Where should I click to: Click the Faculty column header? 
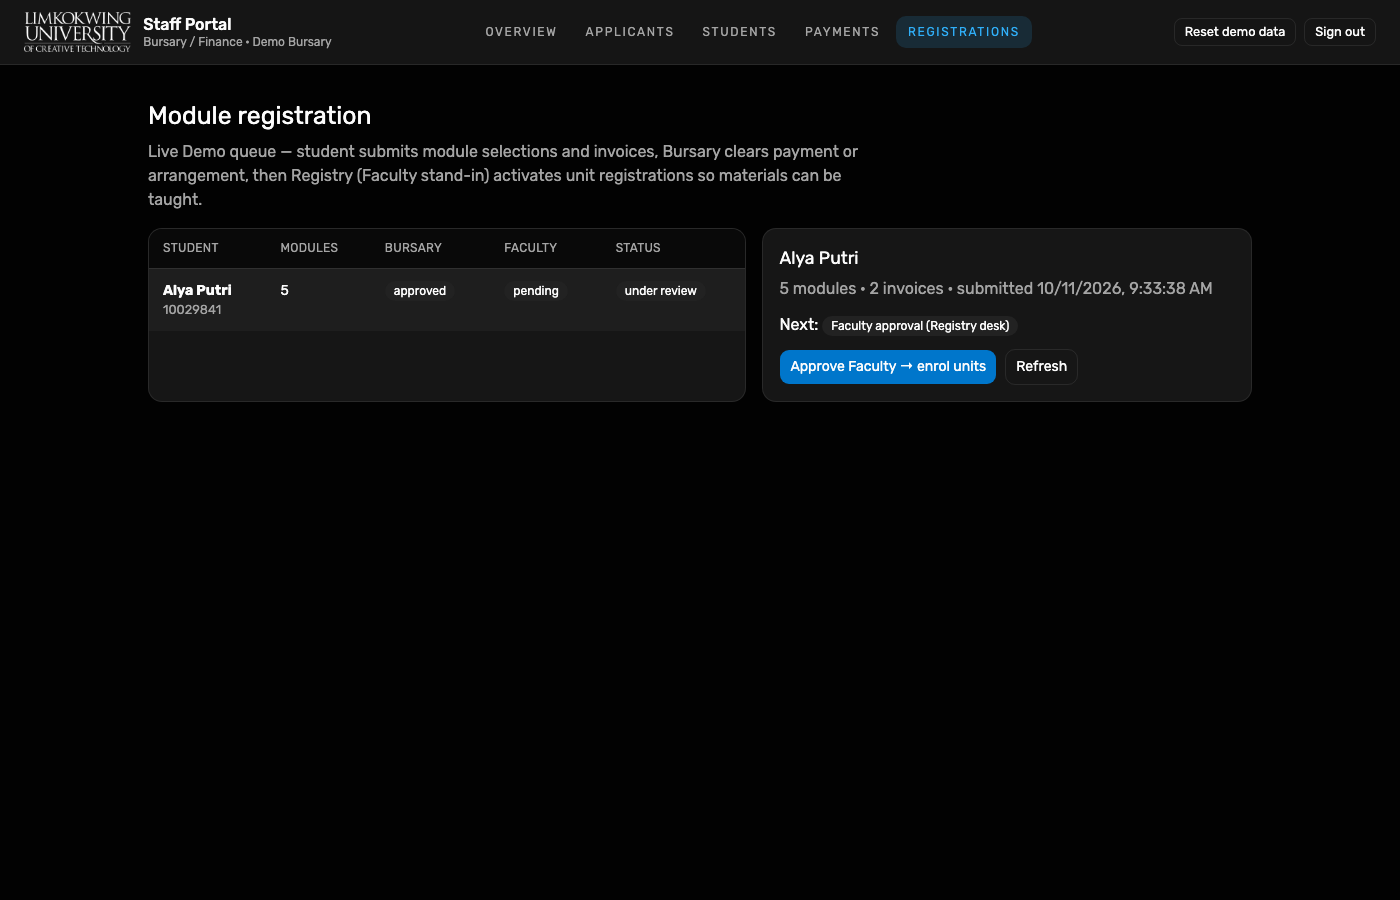[531, 248]
